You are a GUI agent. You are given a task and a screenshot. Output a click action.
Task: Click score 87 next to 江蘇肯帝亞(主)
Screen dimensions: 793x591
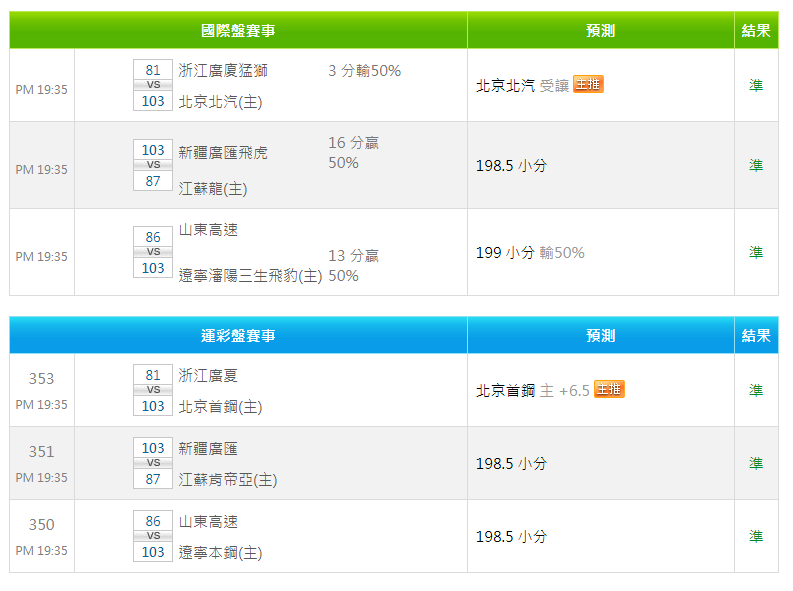153,478
